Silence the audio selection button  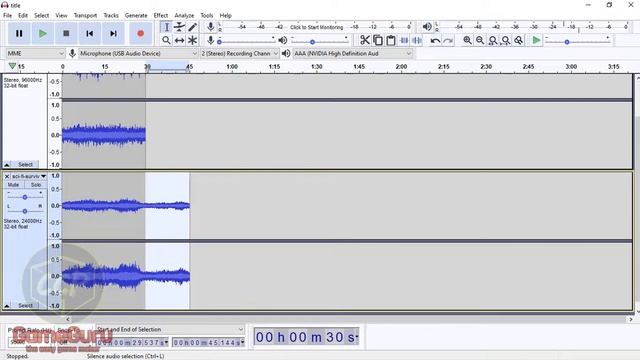pos(417,40)
